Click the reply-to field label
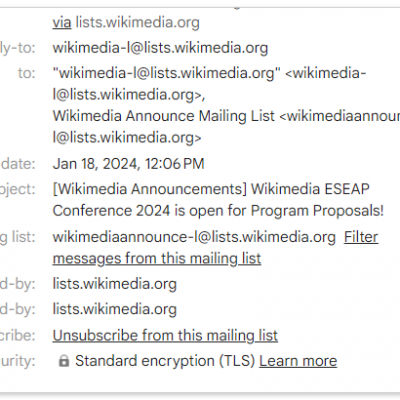This screenshot has width=400, height=400. (18, 48)
